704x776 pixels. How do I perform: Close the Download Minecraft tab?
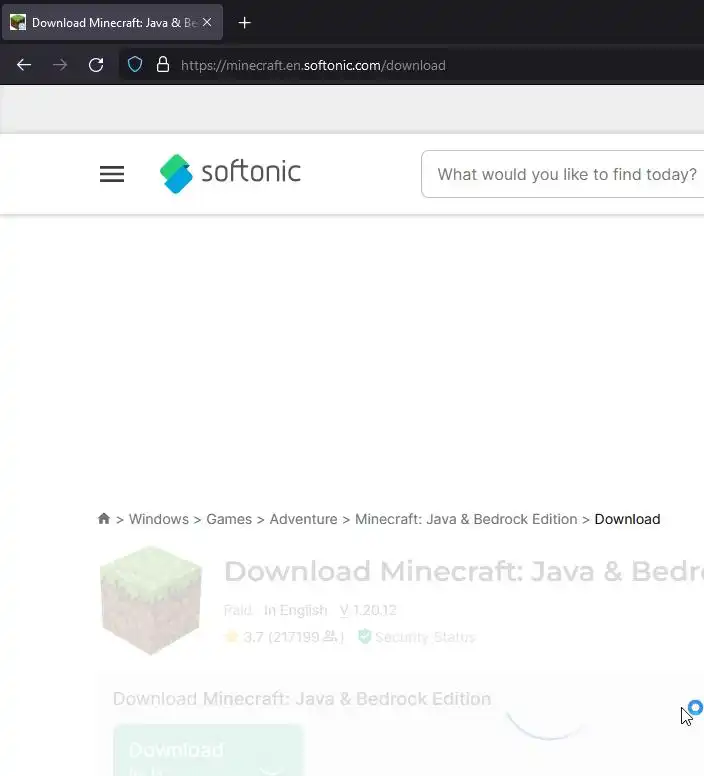207,22
